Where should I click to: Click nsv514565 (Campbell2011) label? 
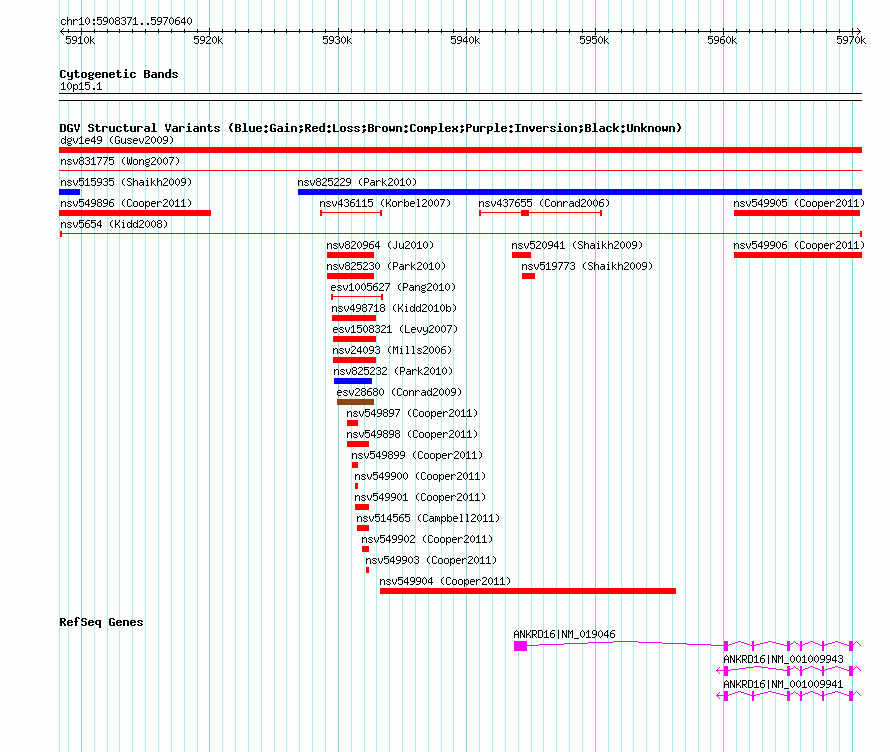click(428, 518)
